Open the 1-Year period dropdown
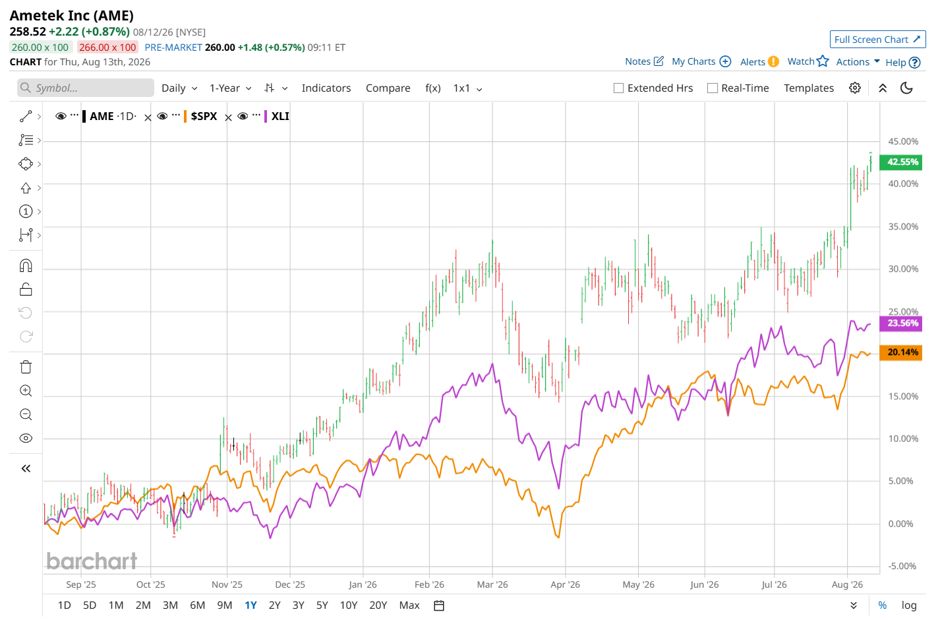This screenshot has width=940, height=620. 230,88
